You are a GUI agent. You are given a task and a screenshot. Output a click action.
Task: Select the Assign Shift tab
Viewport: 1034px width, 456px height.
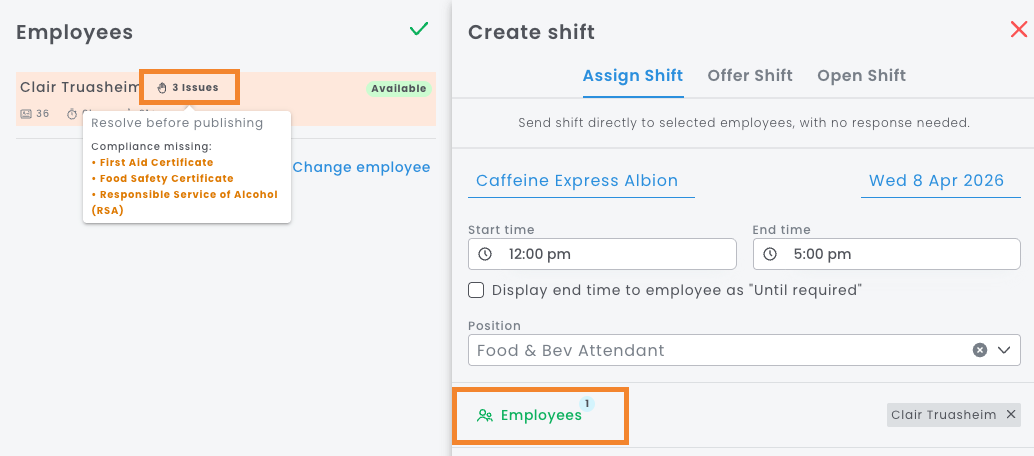[633, 76]
